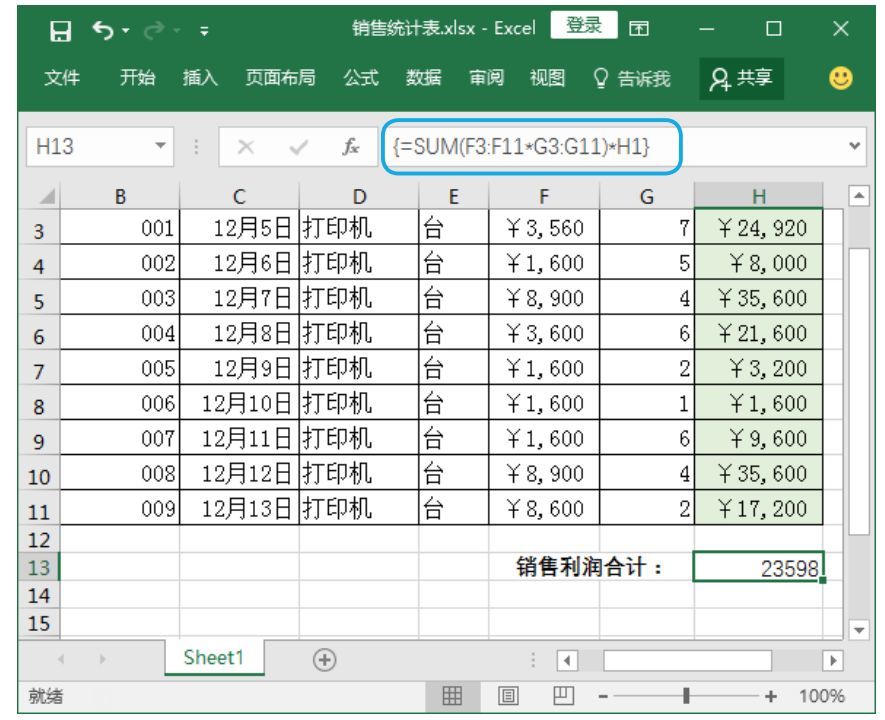The height and width of the screenshot is (720, 885).
Task: Expand the formula bar chevron
Action: click(x=855, y=146)
